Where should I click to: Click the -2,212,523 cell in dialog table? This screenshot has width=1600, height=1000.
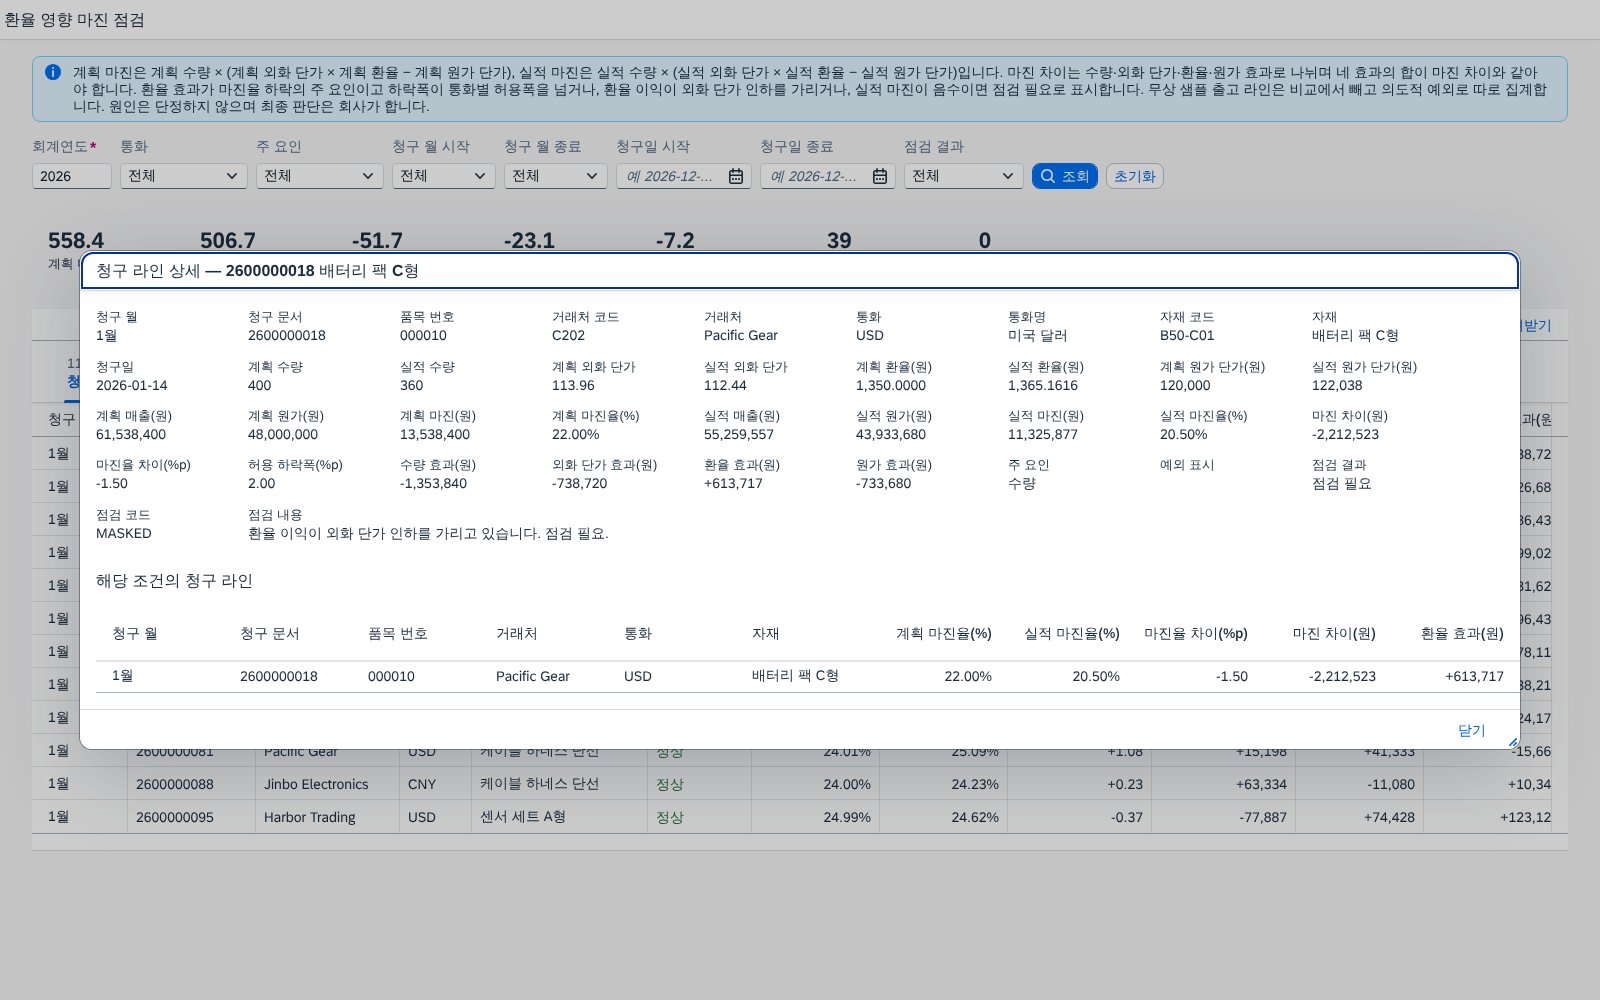tap(1342, 676)
